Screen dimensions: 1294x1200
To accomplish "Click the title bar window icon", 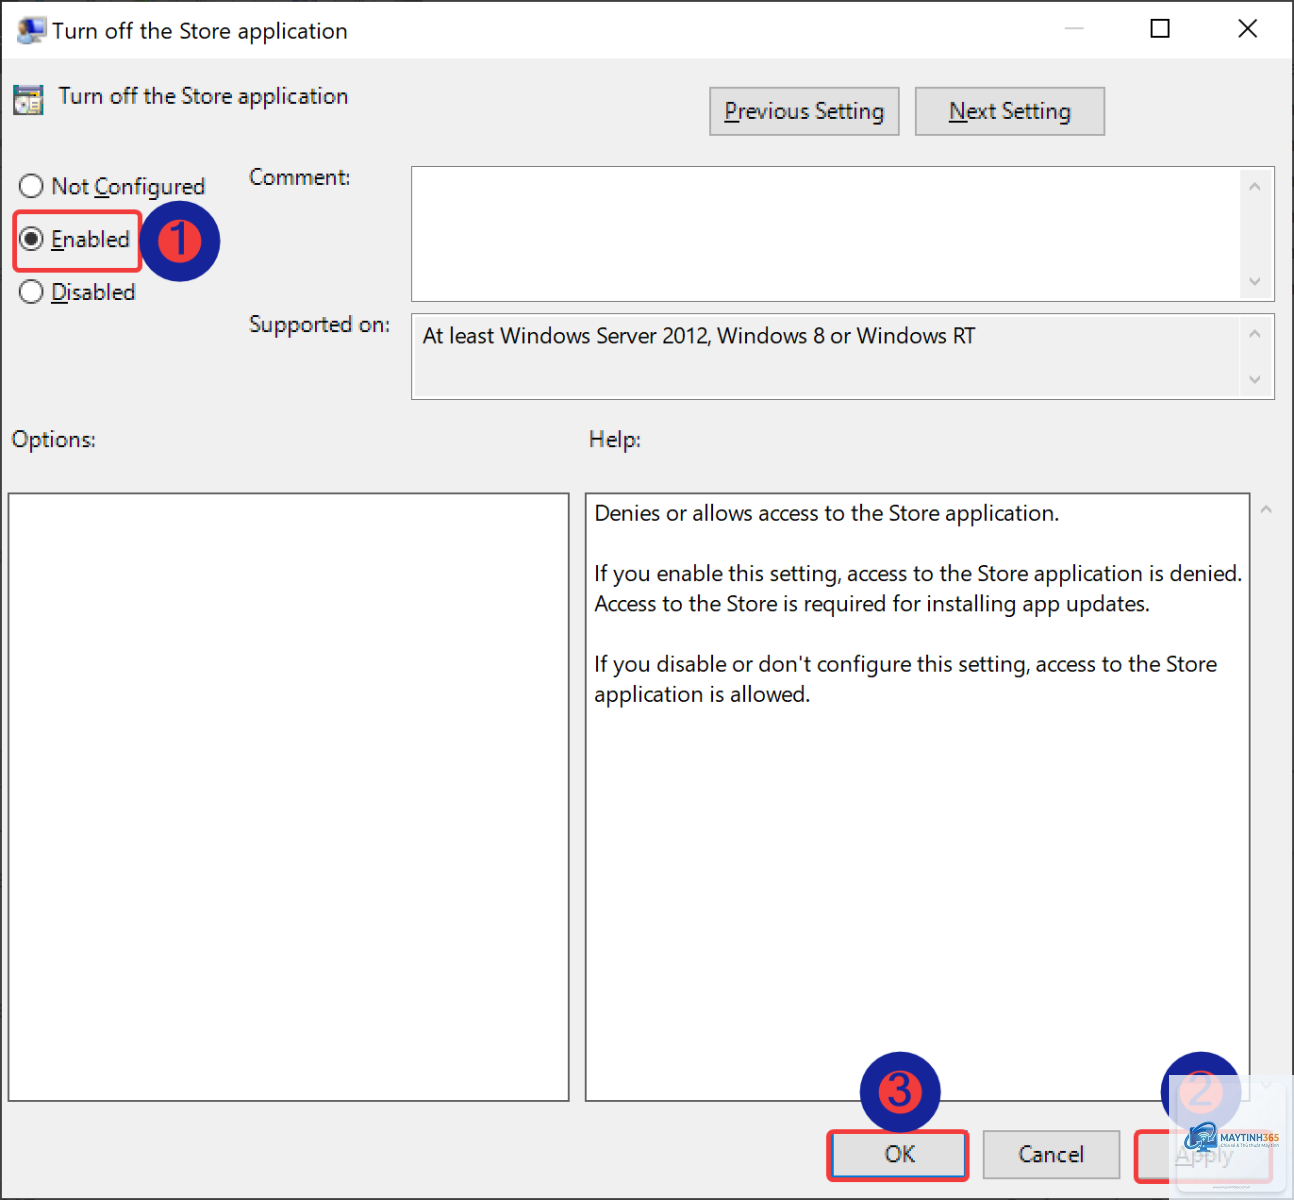I will click(30, 30).
